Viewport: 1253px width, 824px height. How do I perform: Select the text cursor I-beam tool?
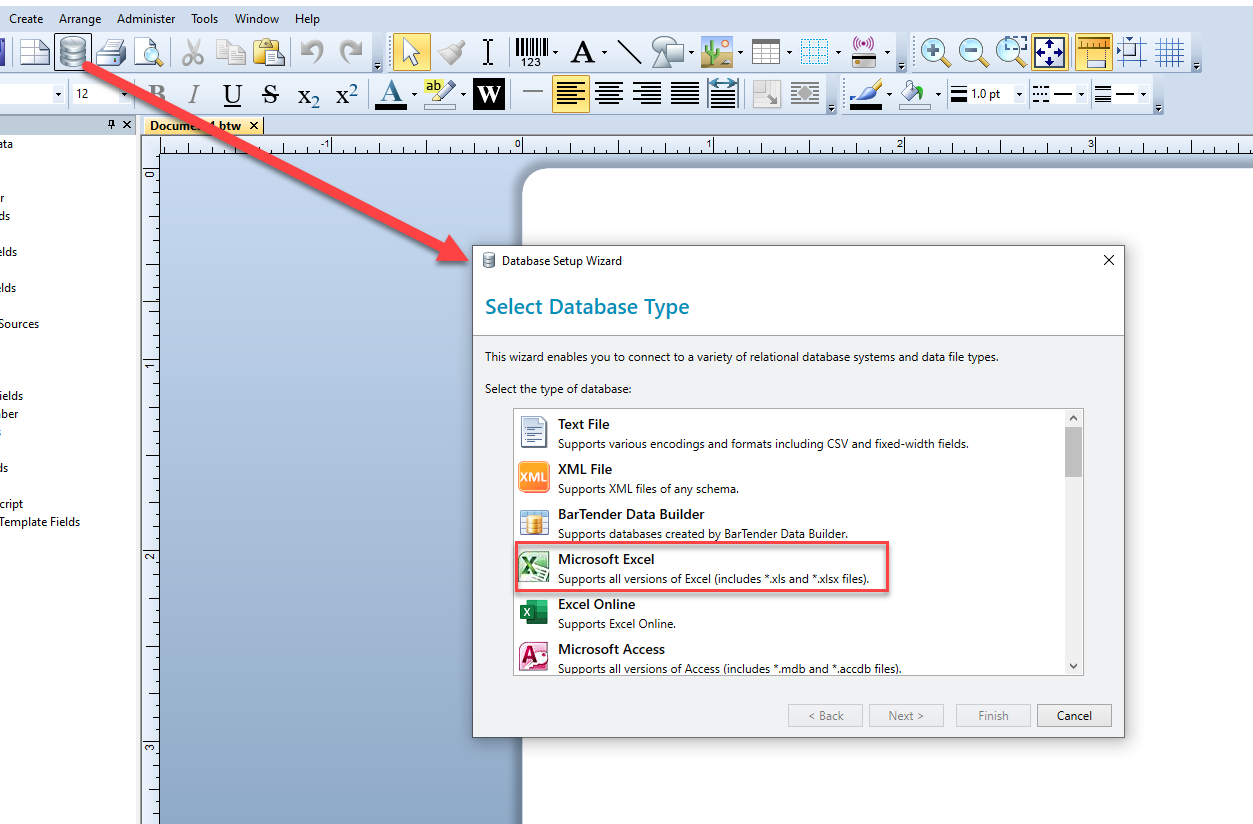pyautogui.click(x=488, y=52)
